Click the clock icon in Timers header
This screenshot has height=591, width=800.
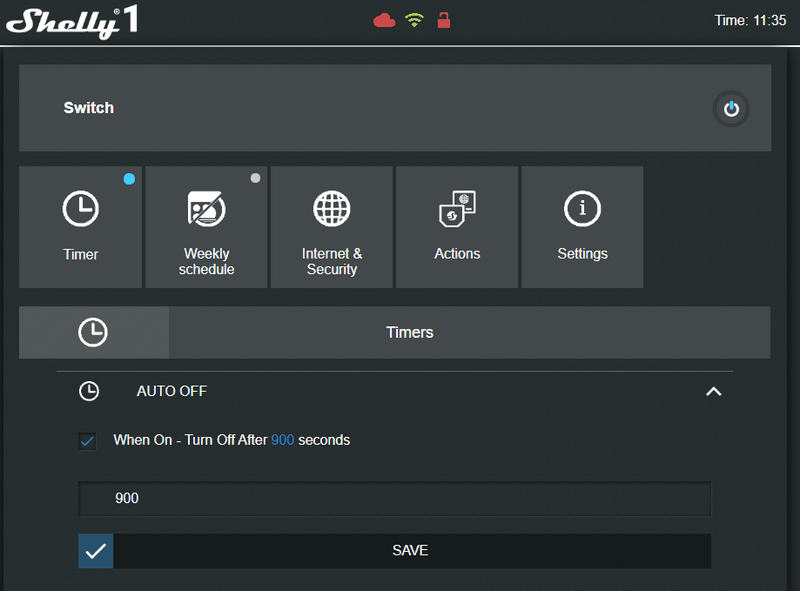(x=93, y=332)
